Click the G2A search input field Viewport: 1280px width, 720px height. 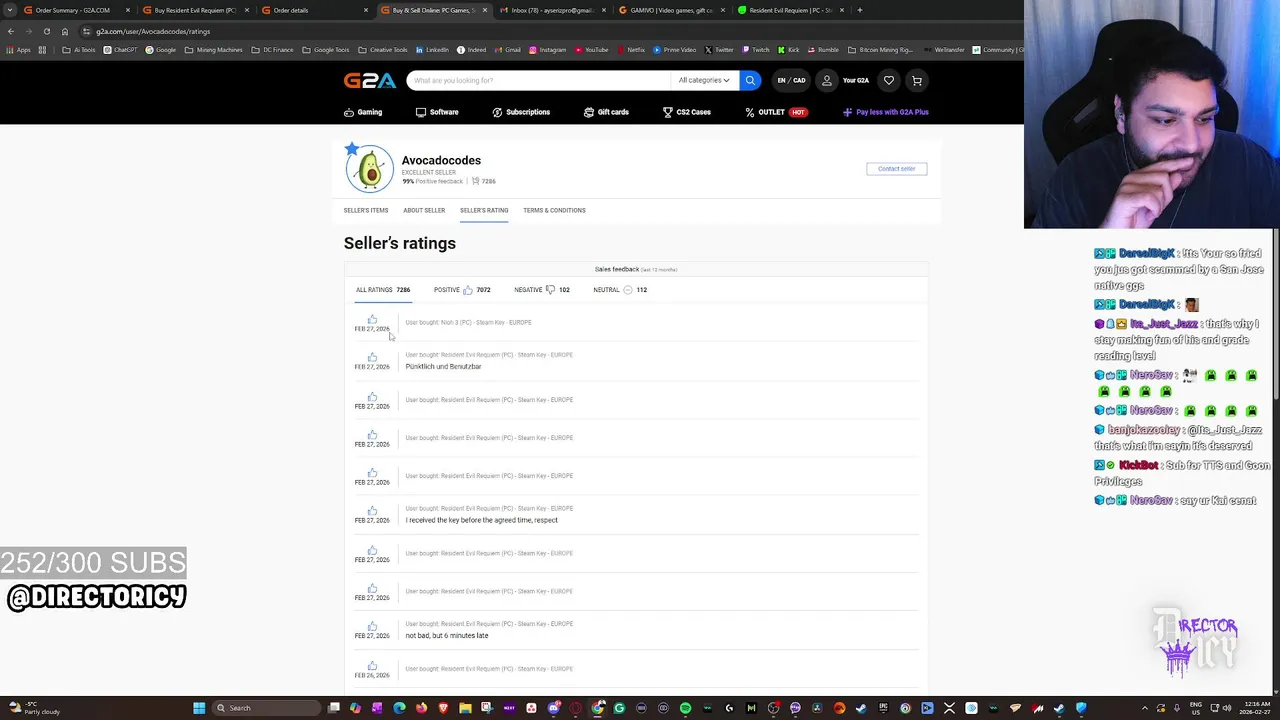point(538,80)
